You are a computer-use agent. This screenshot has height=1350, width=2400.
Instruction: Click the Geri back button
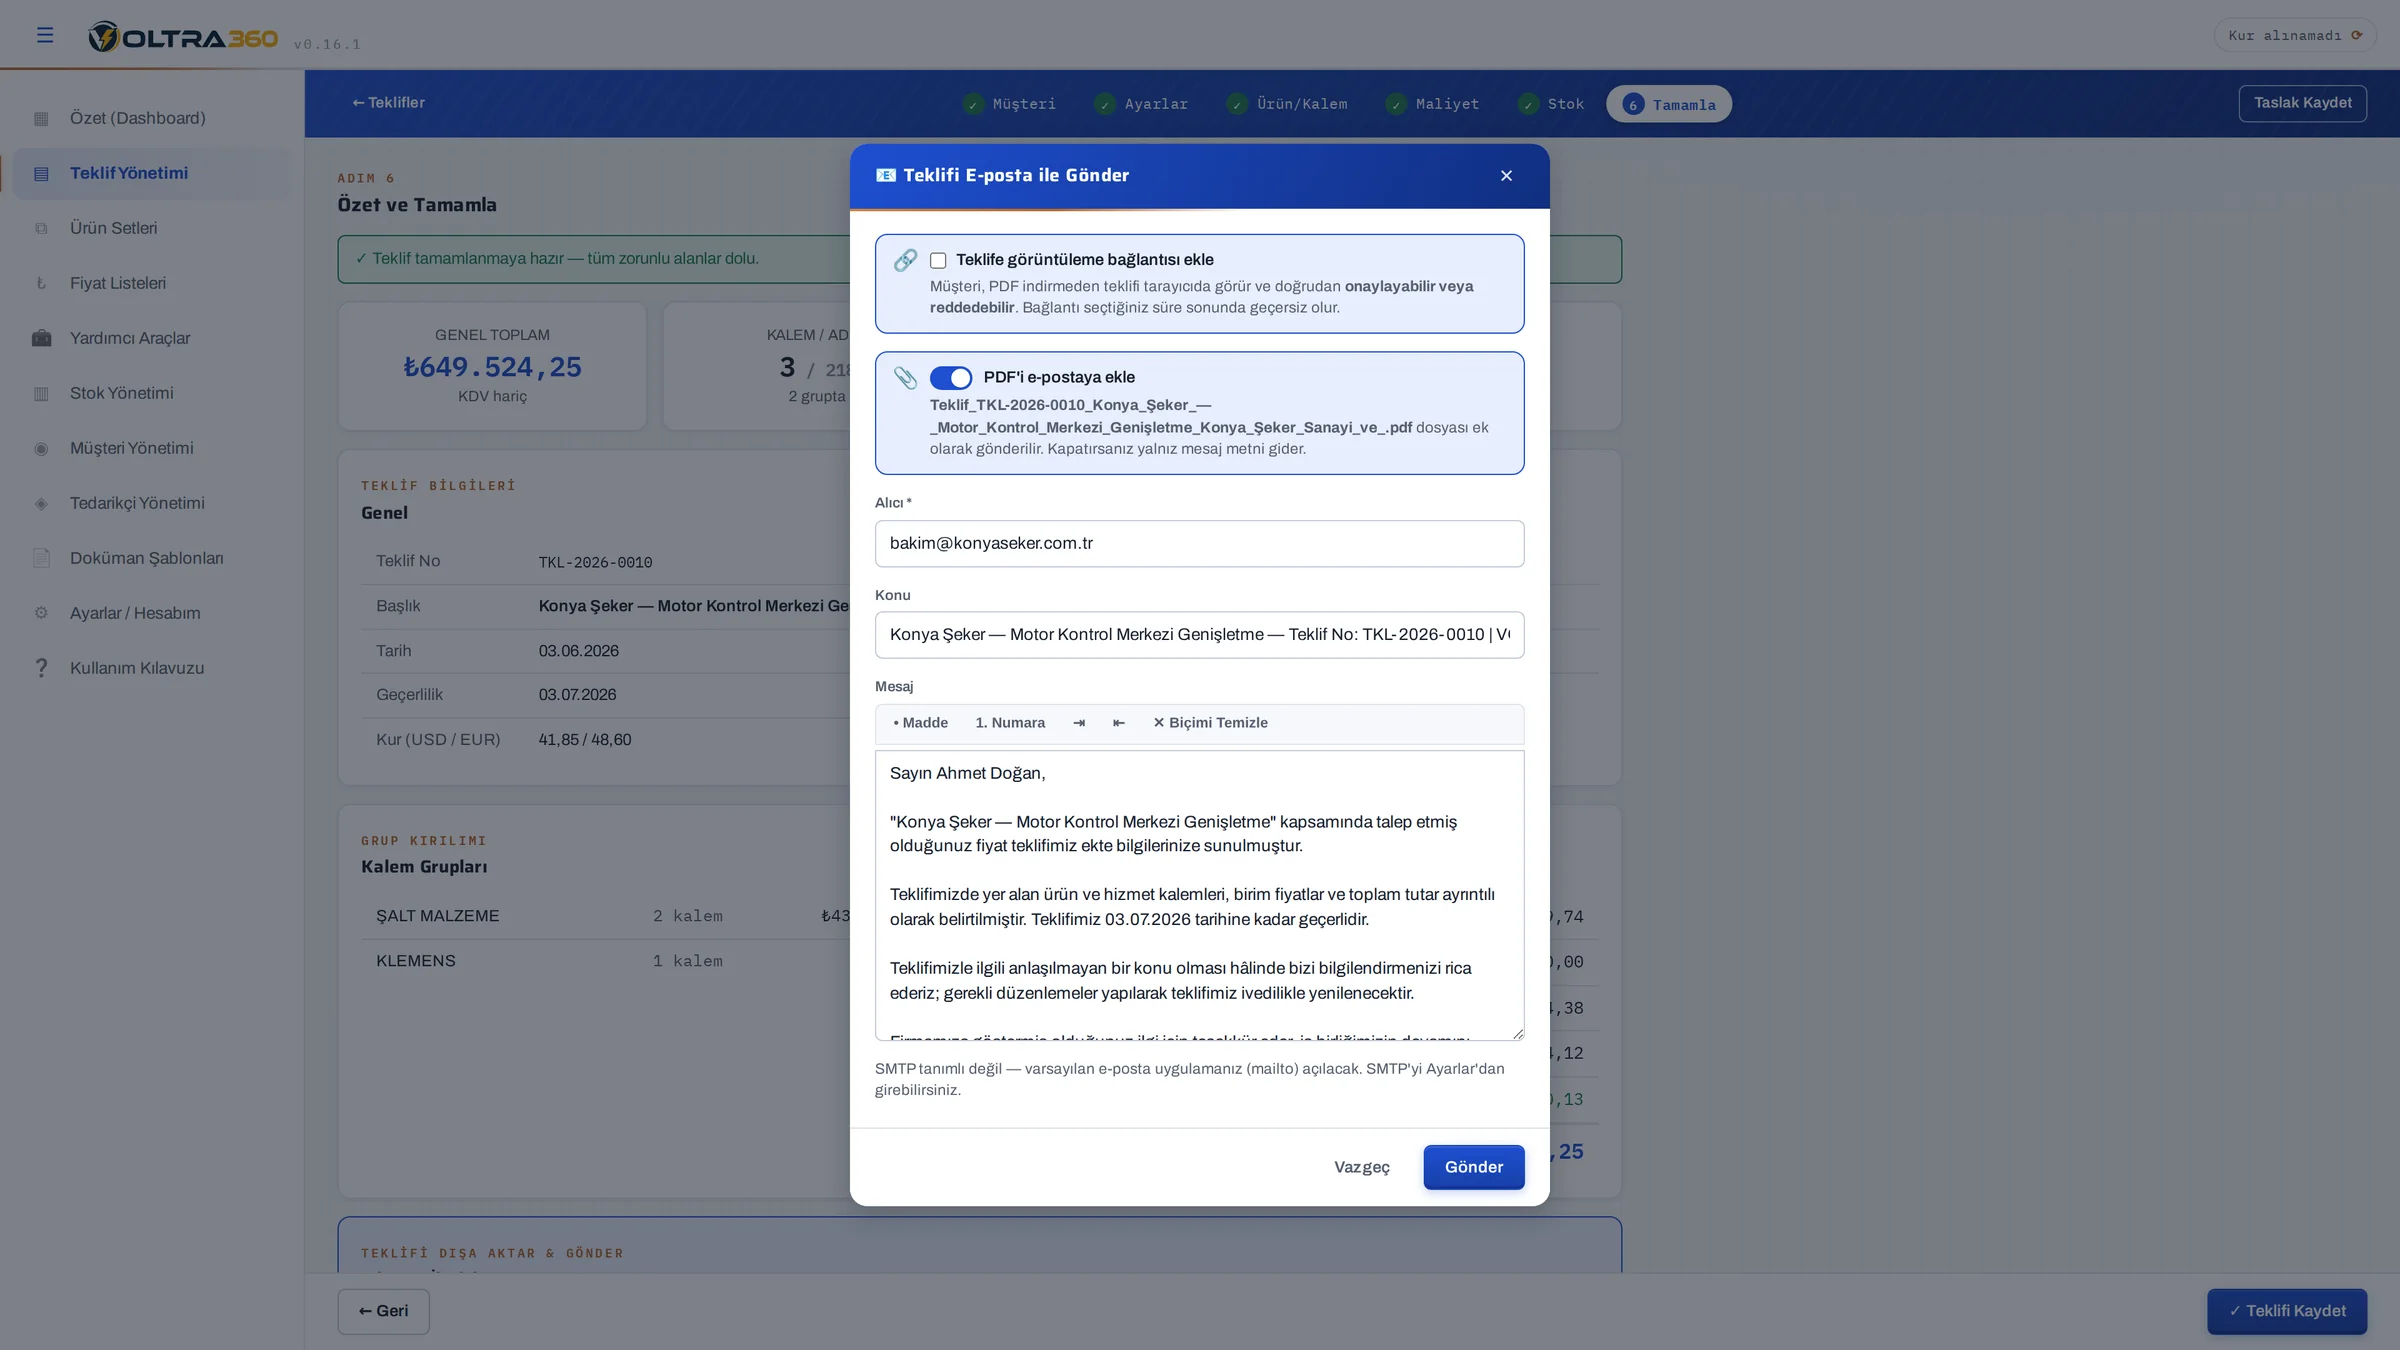click(383, 1311)
